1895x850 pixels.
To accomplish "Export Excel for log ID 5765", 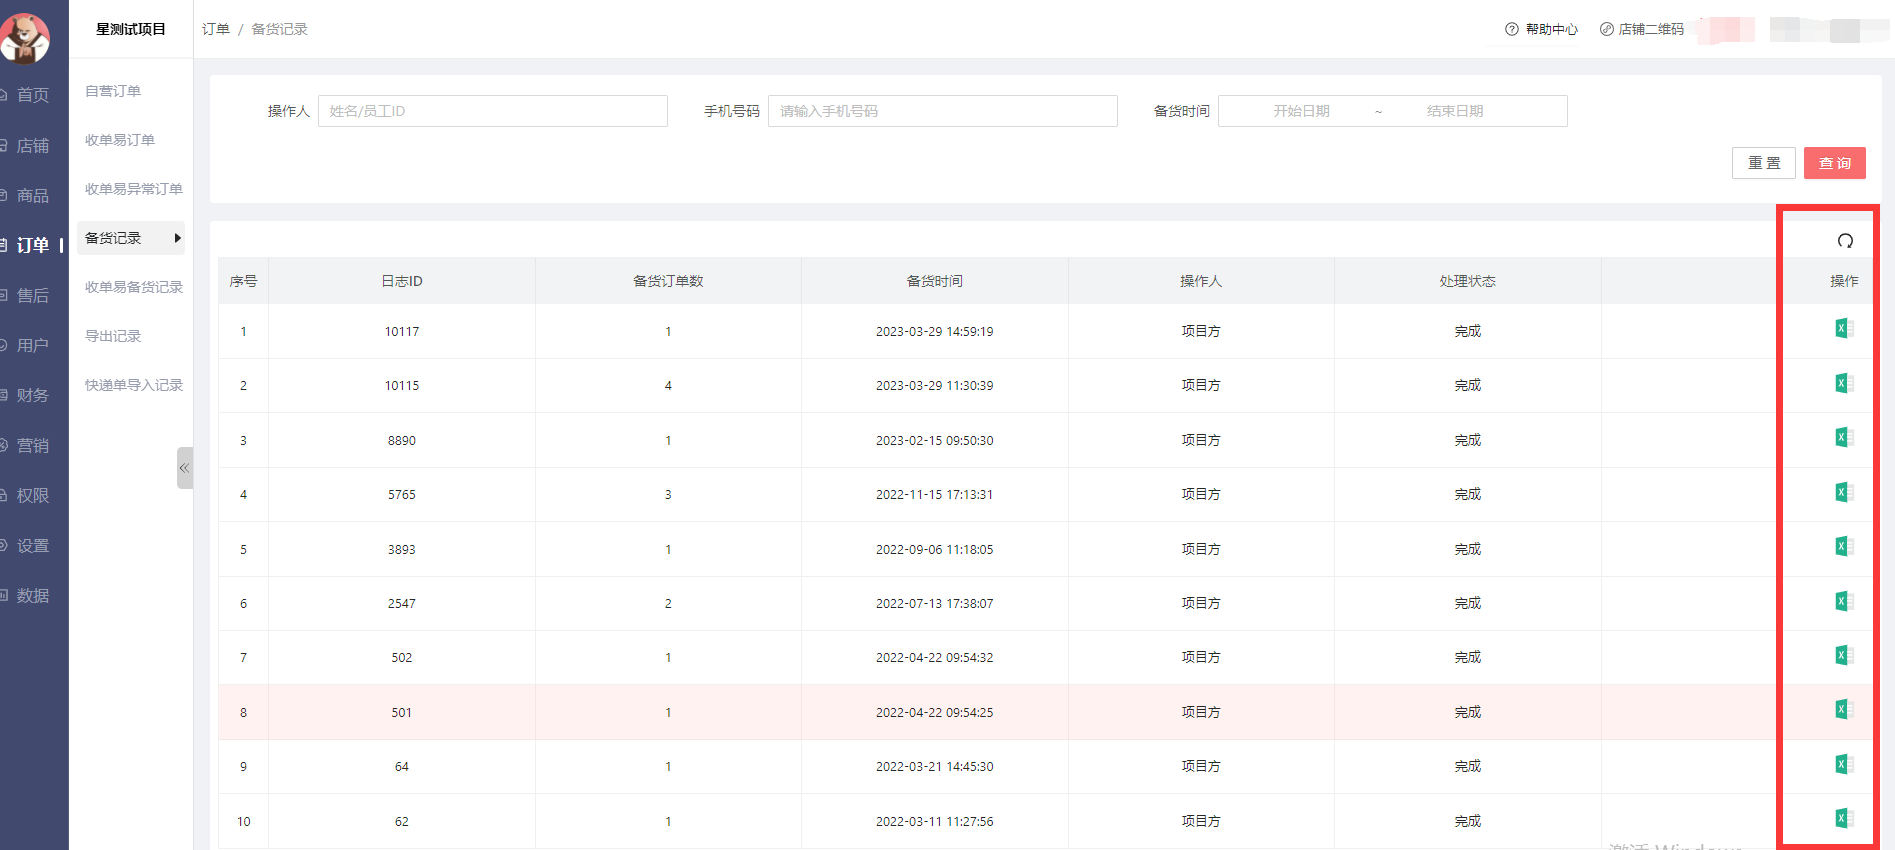I will (x=1844, y=493).
